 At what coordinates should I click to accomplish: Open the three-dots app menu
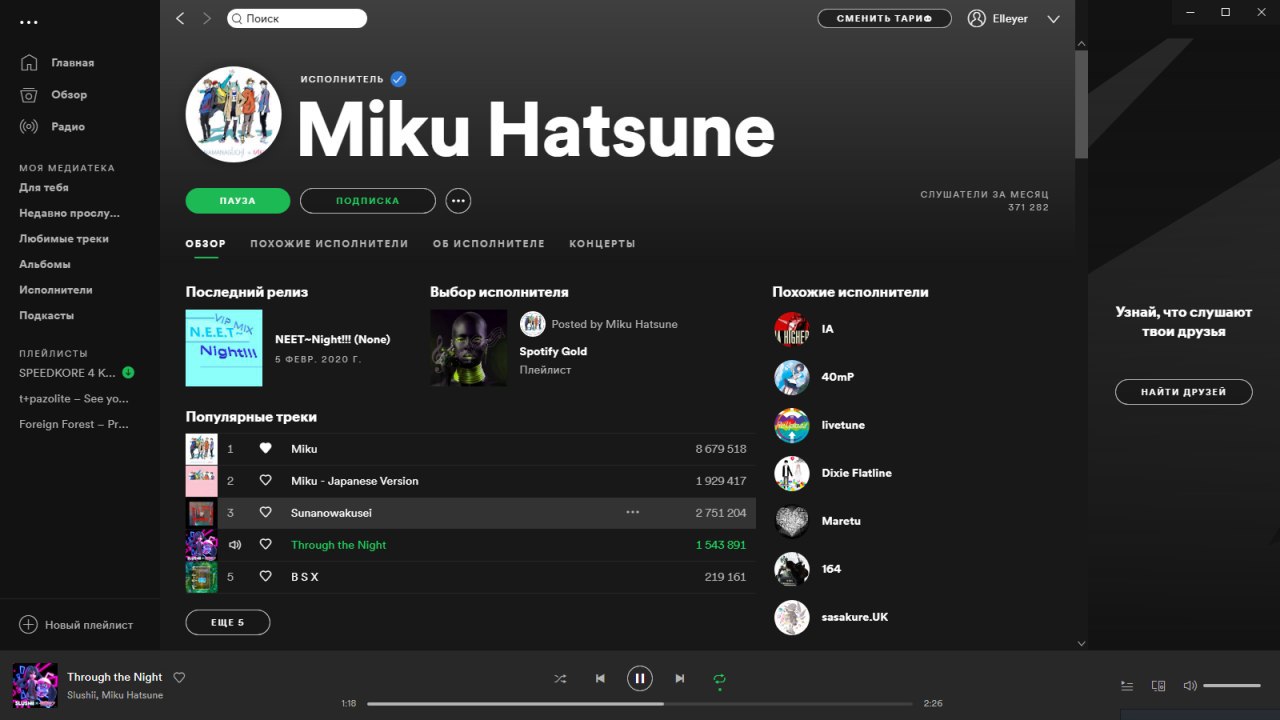click(28, 22)
